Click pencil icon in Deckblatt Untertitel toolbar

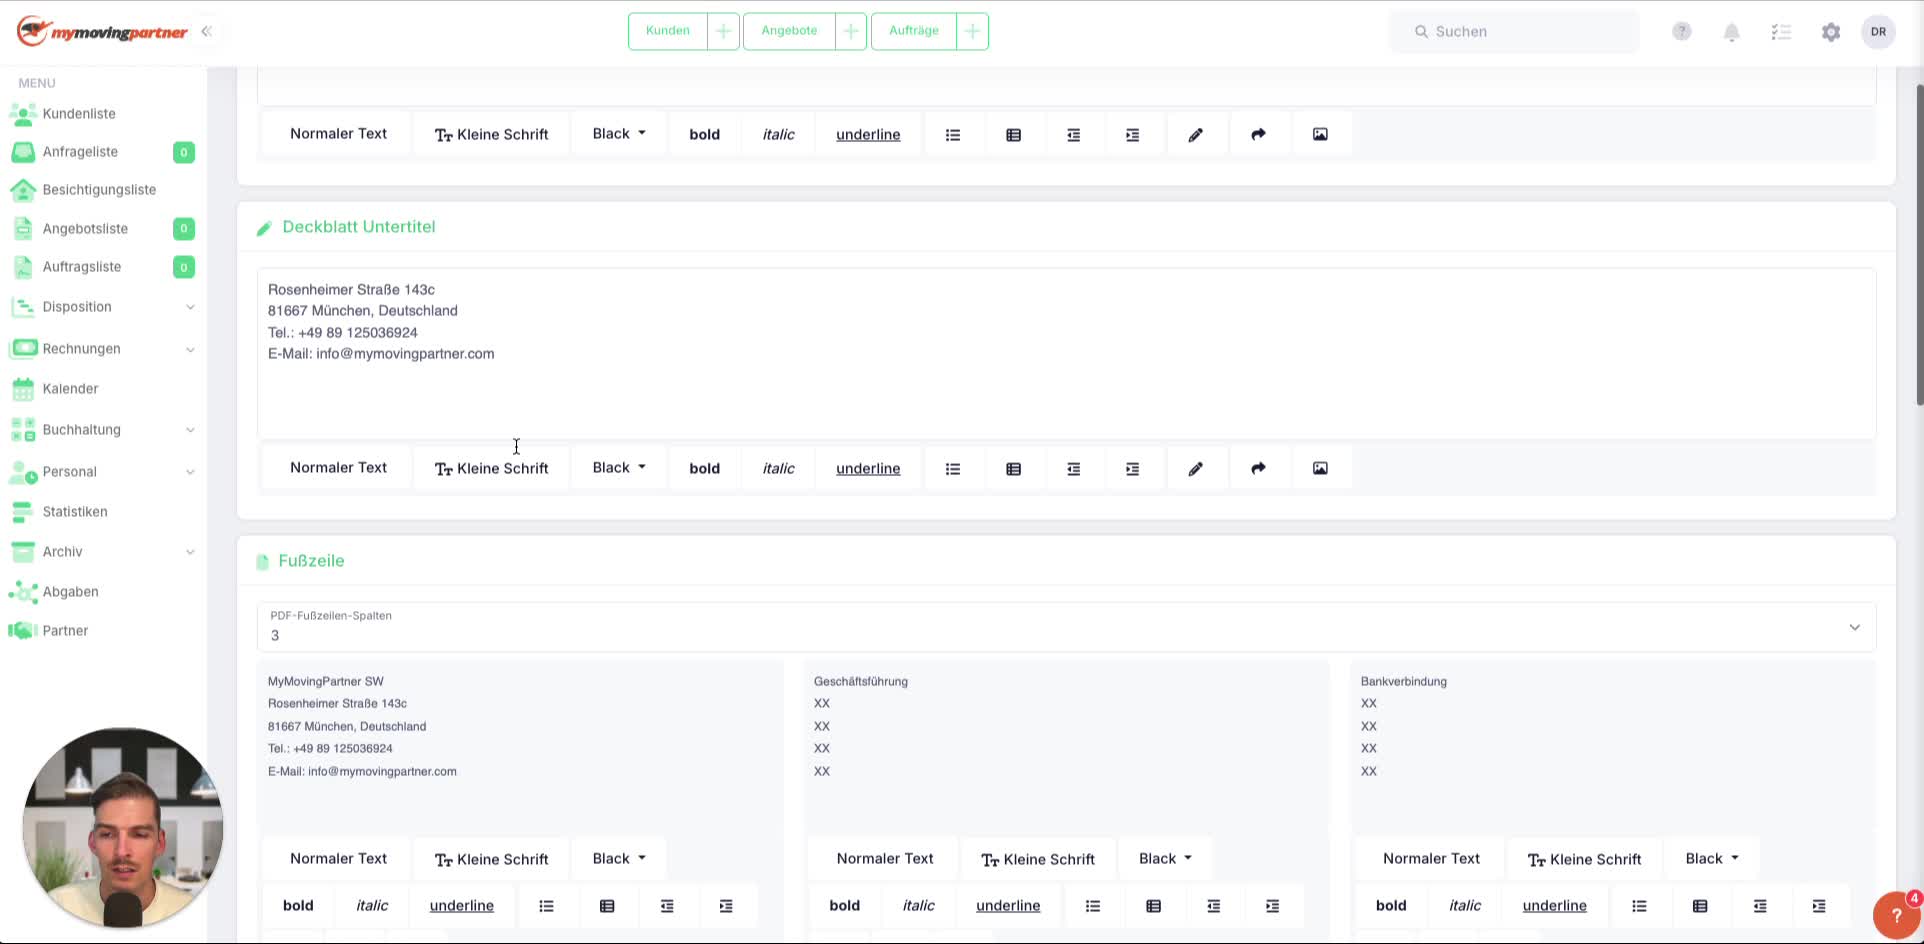(1196, 468)
